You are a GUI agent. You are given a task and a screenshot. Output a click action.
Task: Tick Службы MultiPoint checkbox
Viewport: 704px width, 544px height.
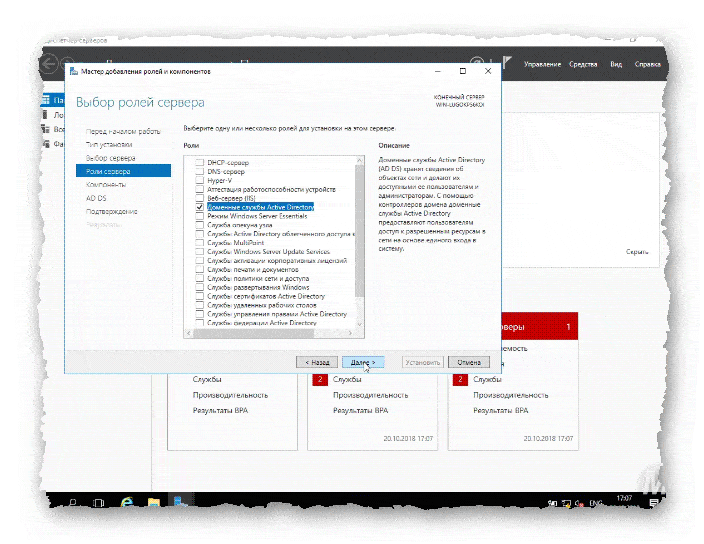[x=200, y=243]
